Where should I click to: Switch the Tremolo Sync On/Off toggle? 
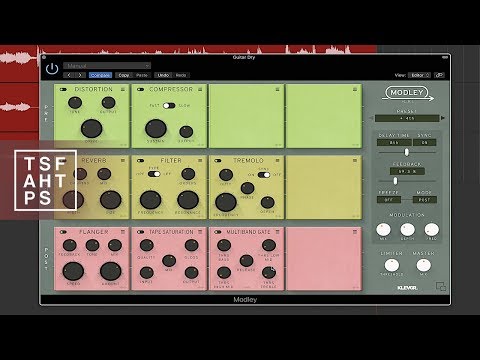(x=264, y=175)
